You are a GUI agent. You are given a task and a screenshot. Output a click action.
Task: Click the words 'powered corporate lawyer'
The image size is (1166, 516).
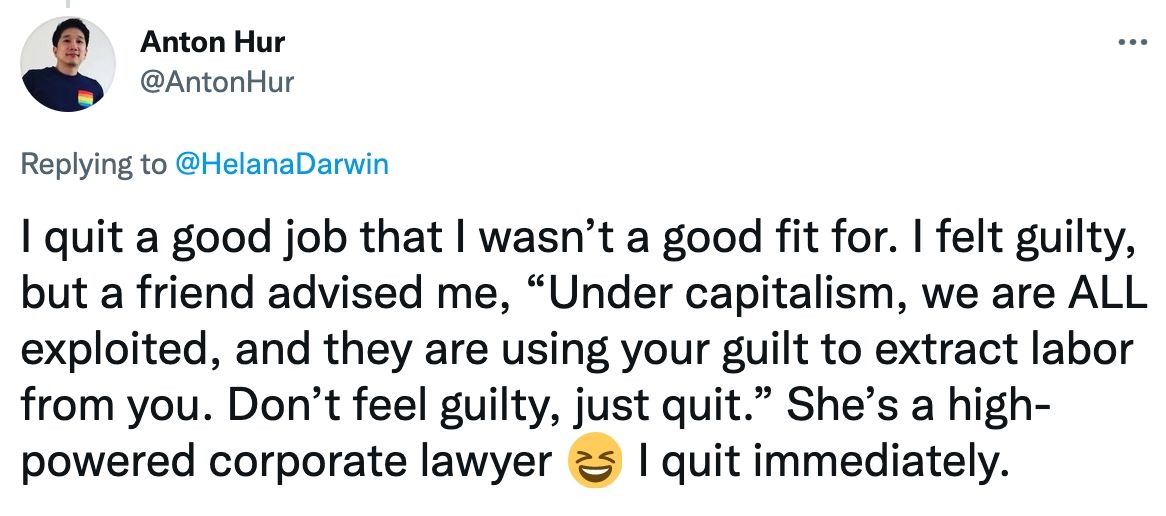288,462
